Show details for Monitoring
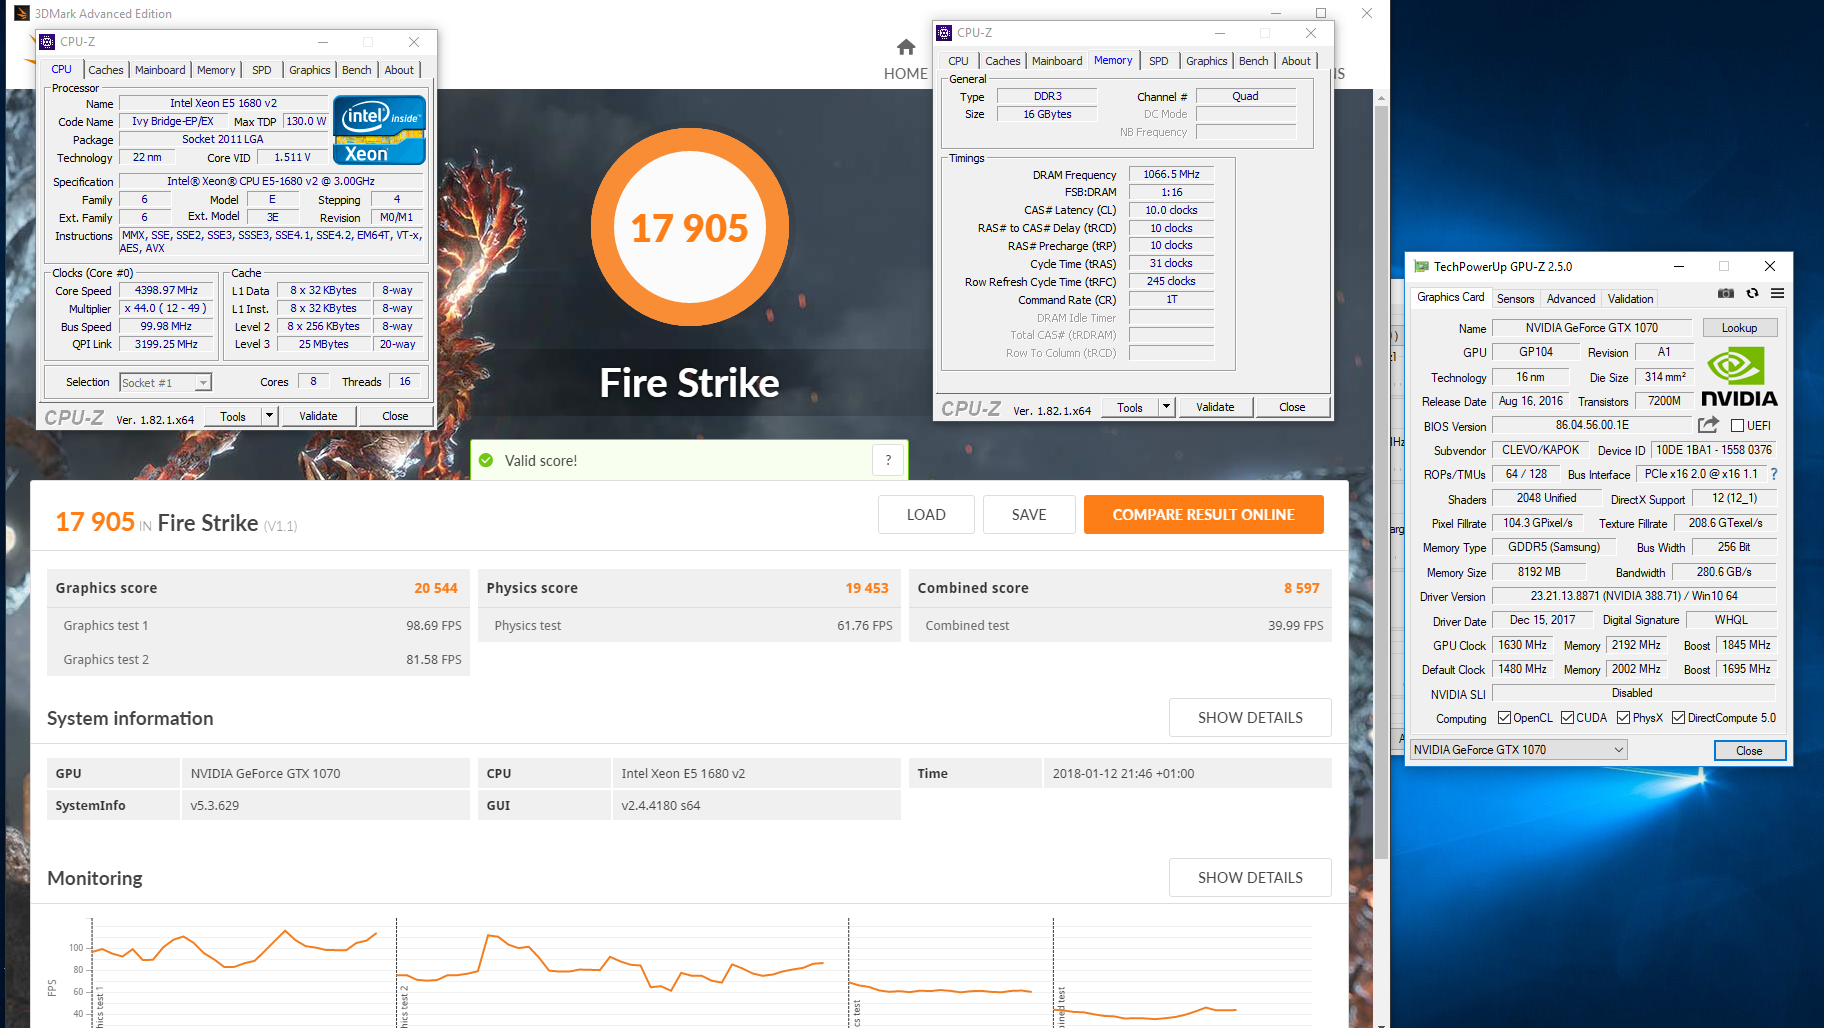This screenshot has height=1028, width=1824. [1250, 878]
